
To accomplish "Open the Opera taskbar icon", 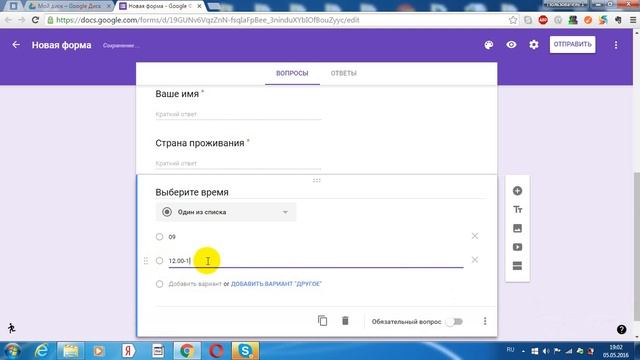I will (x=216, y=351).
